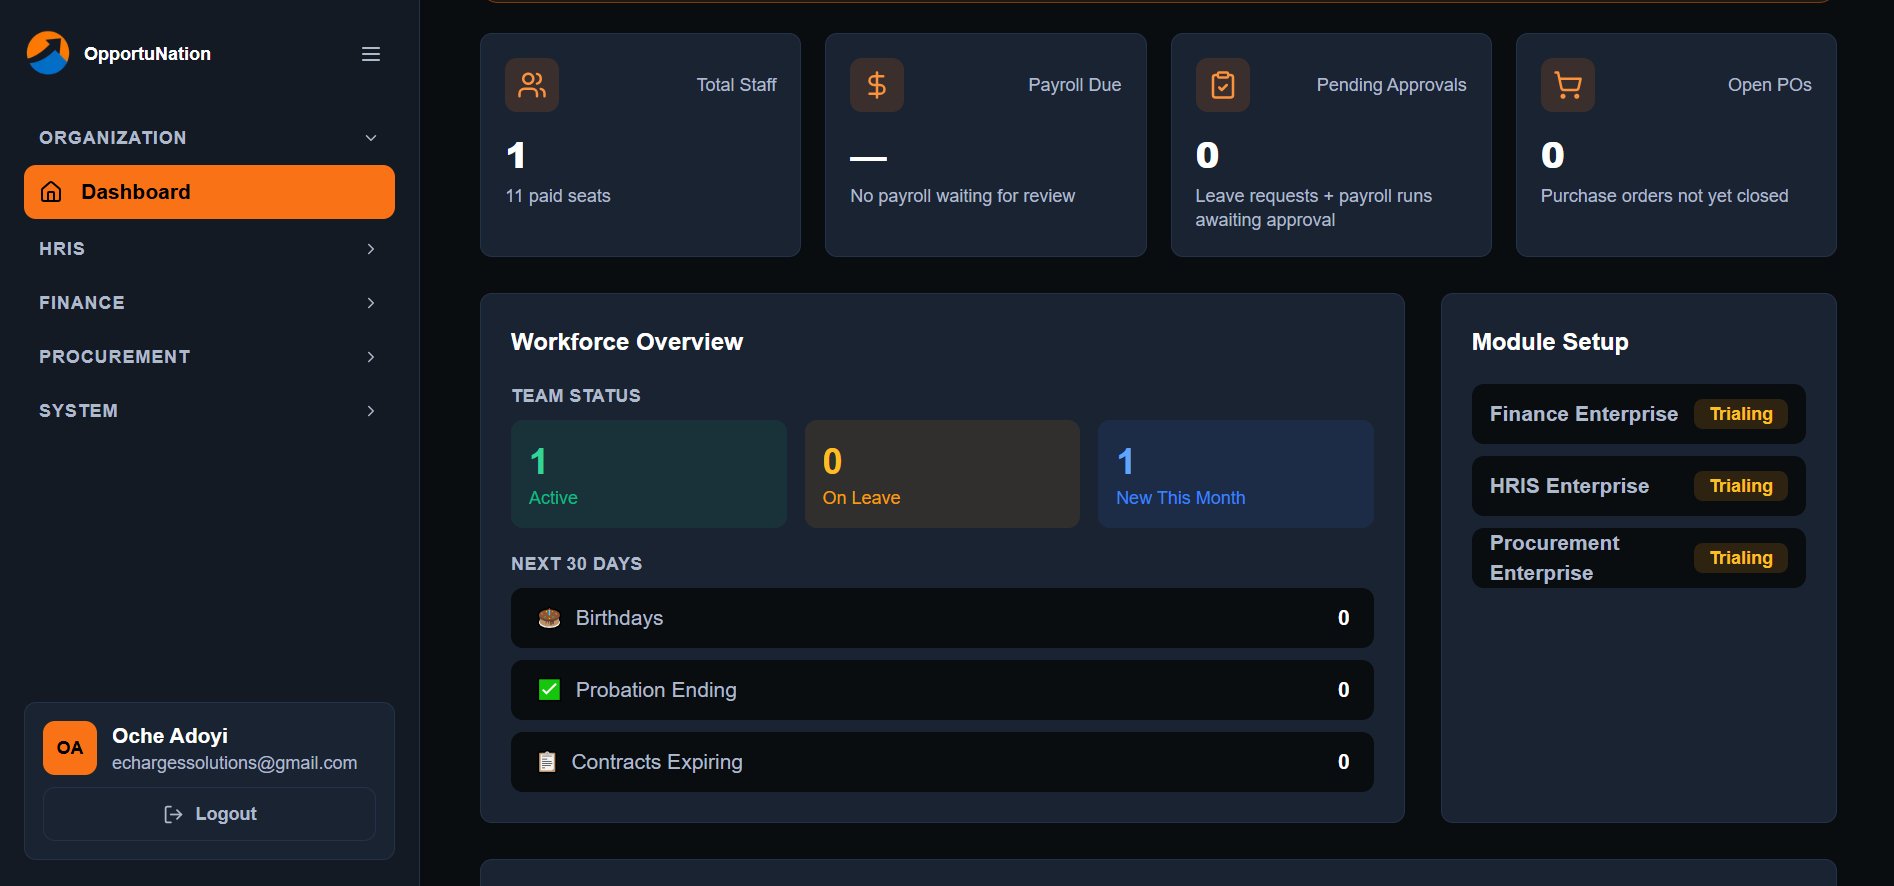The height and width of the screenshot is (886, 1894).
Task: Open the Birthdays row
Action: (942, 618)
